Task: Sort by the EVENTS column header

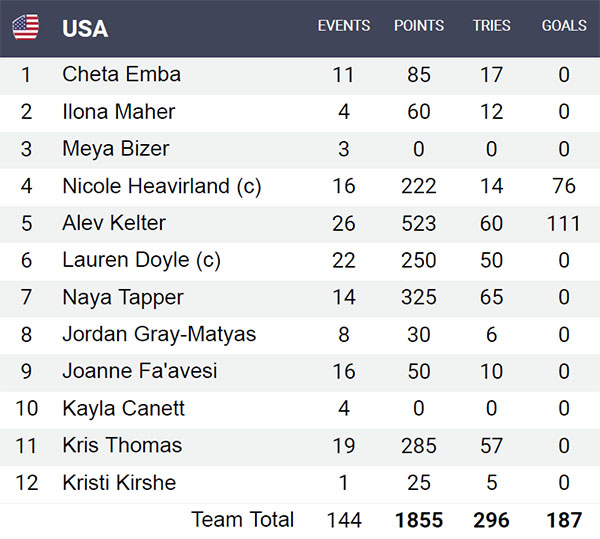Action: pyautogui.click(x=344, y=26)
